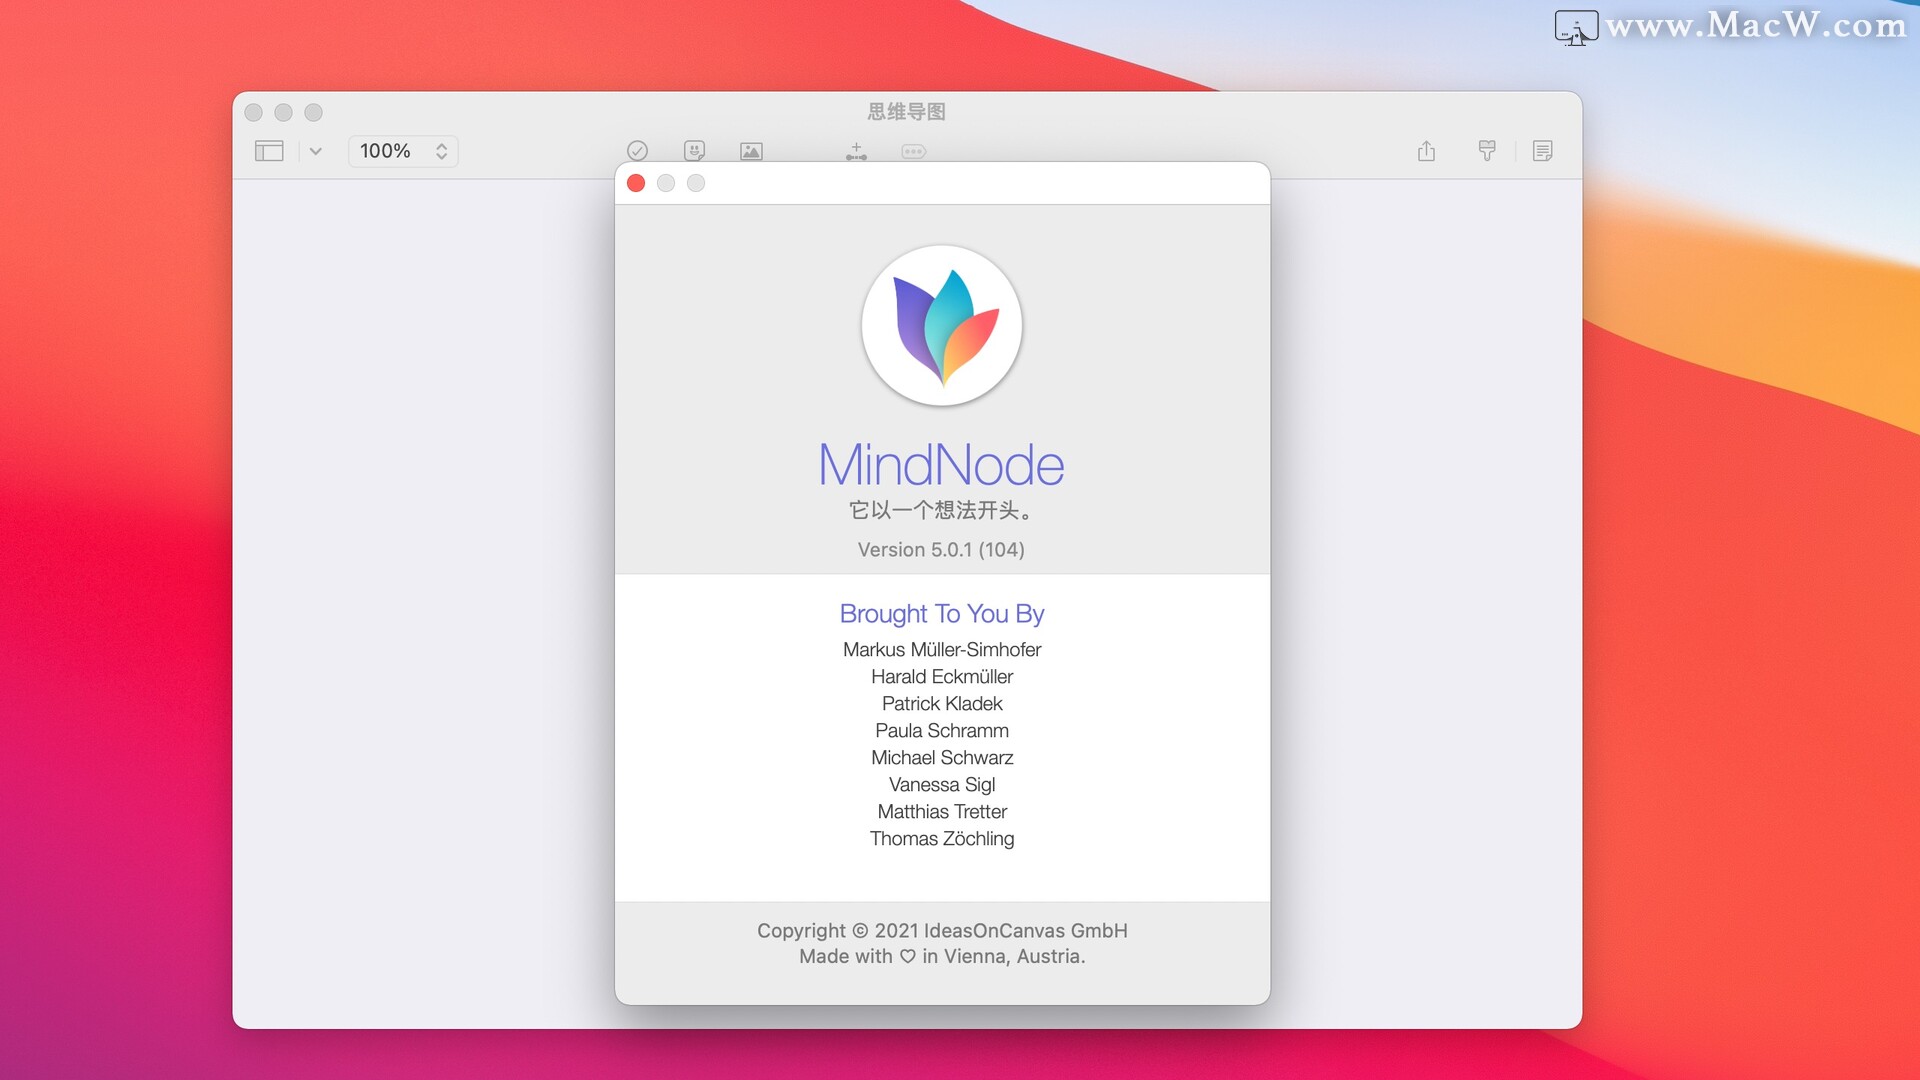1920x1080 pixels.
Task: Click the image insert icon
Action: [750, 149]
